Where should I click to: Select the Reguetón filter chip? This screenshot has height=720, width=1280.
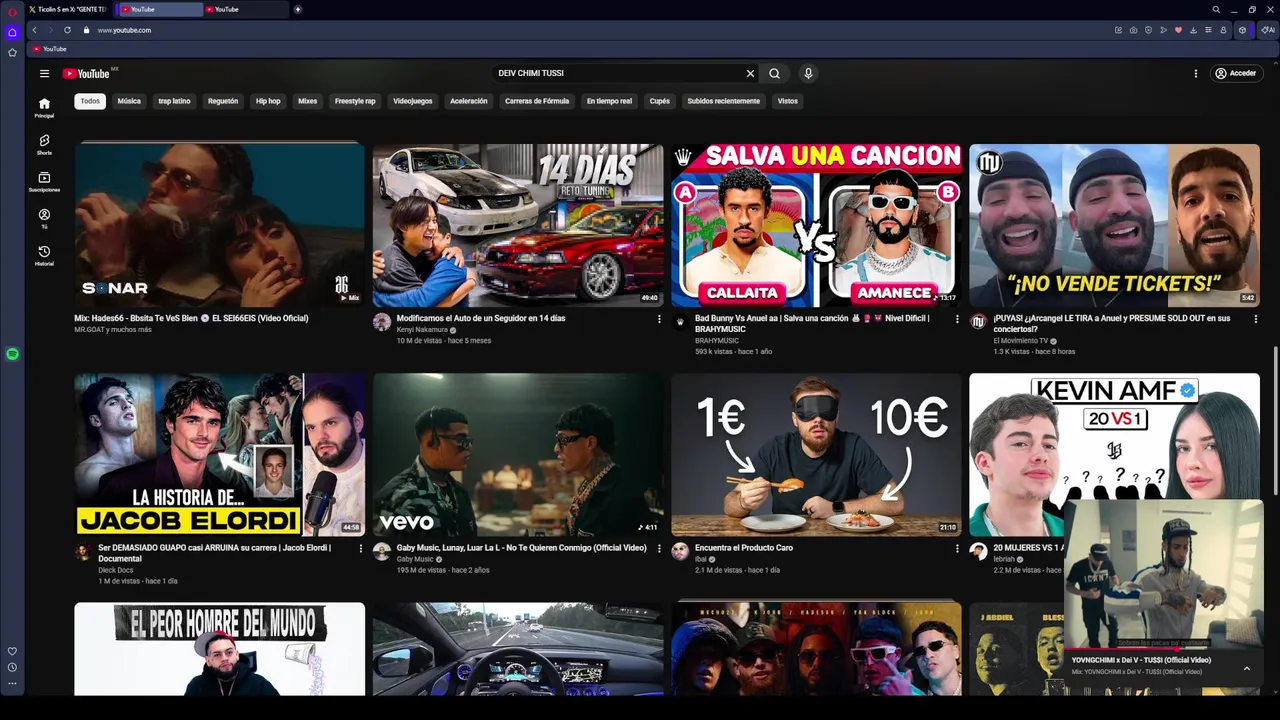(x=223, y=101)
